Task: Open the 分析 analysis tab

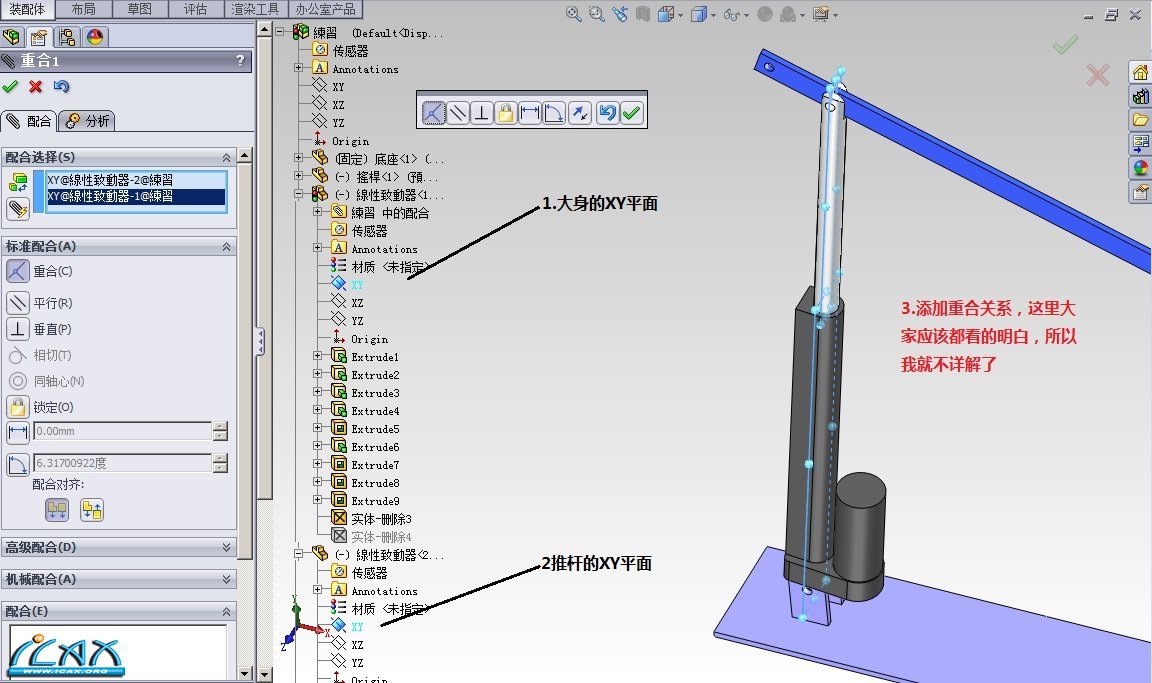Action: click(x=88, y=121)
